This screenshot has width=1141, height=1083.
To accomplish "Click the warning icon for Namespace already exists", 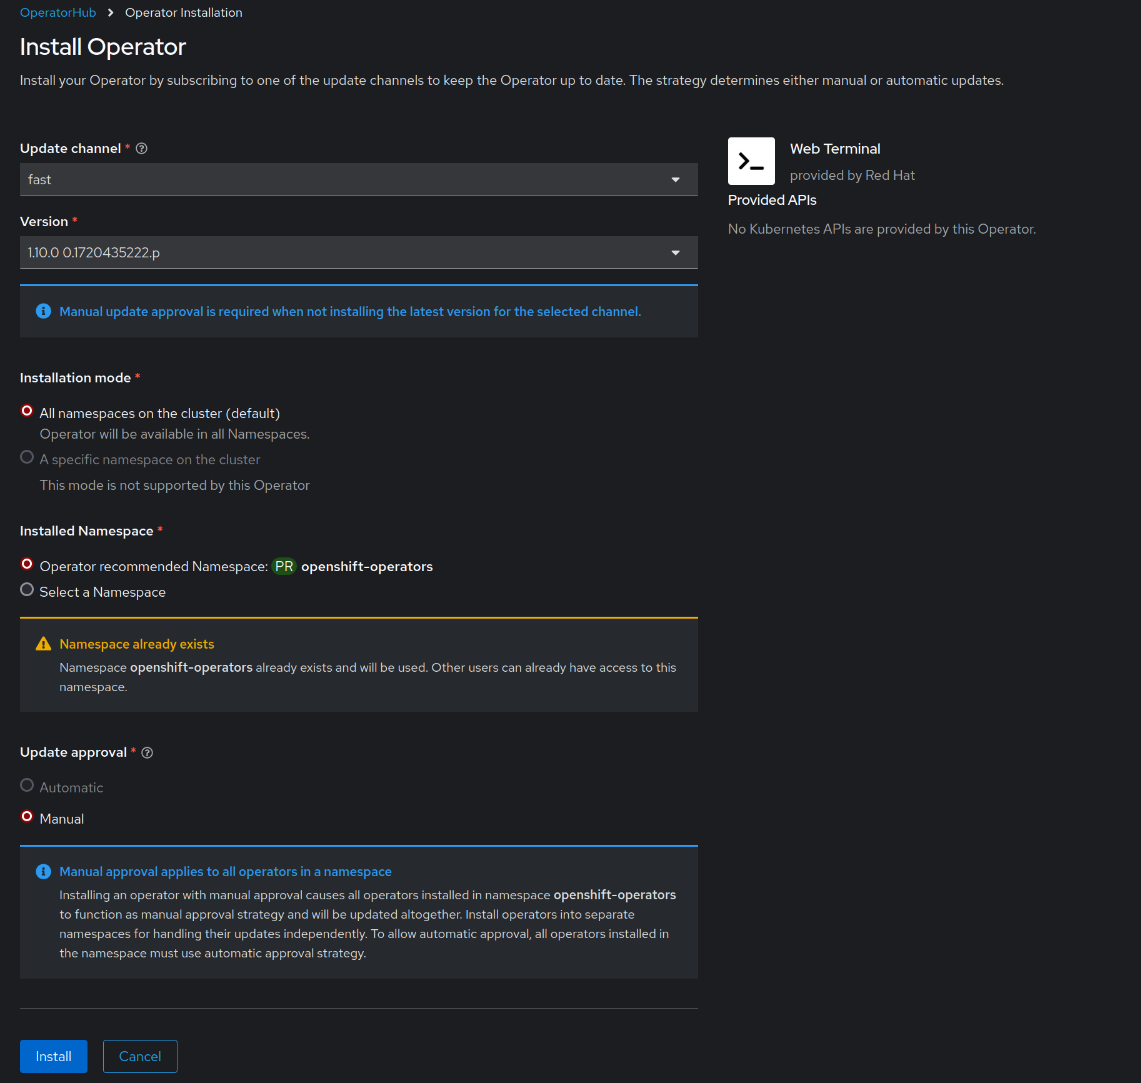I will click(x=43, y=644).
